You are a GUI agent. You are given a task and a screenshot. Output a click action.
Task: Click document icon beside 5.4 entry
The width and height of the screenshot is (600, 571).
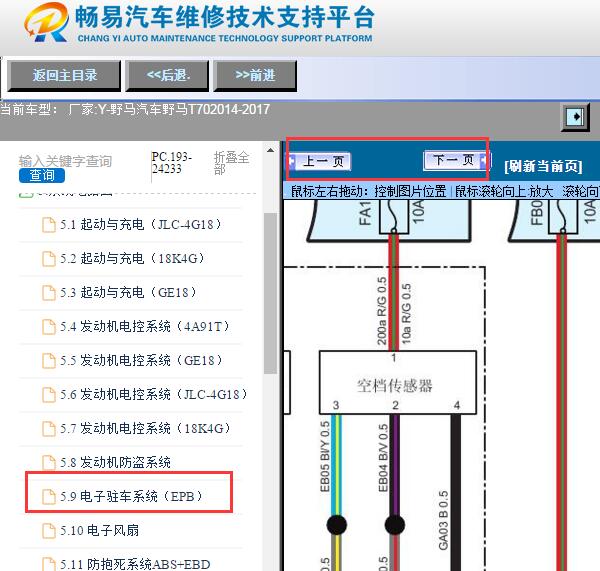[x=49, y=327]
